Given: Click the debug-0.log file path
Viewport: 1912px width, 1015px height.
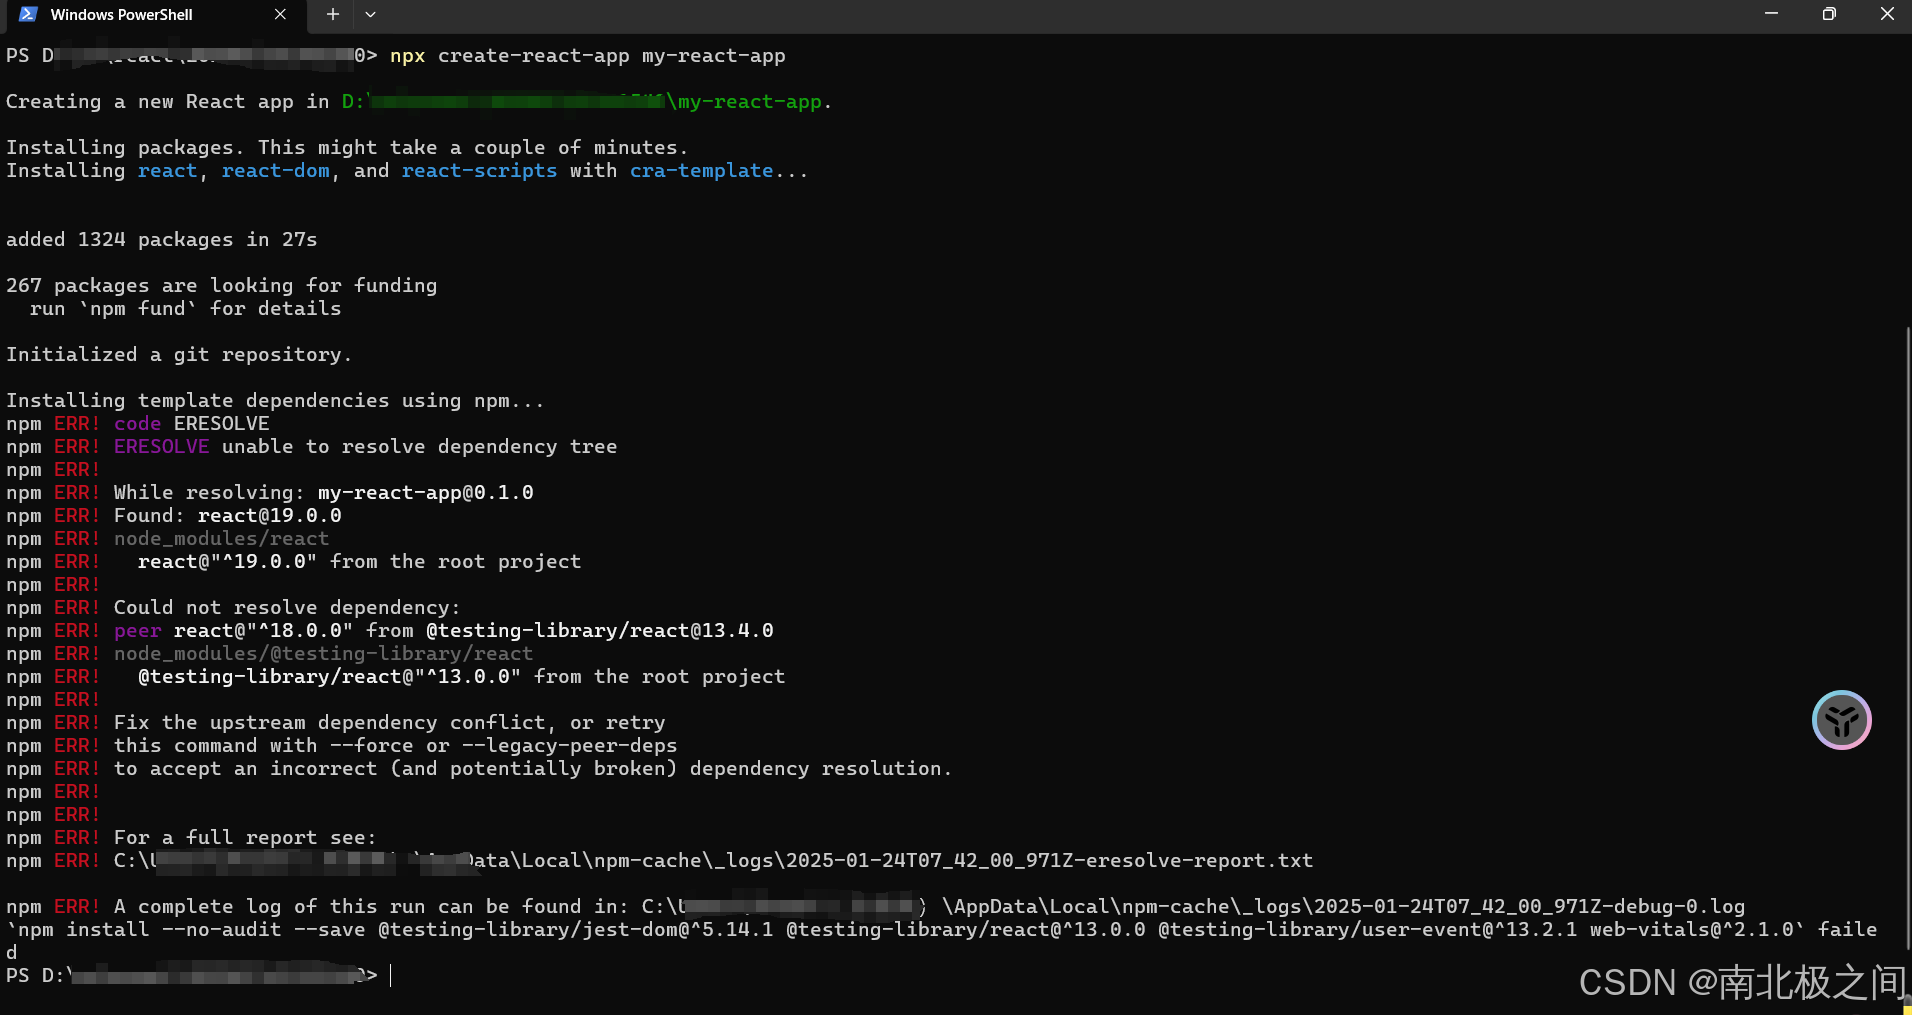Looking at the screenshot, I should [1193, 907].
